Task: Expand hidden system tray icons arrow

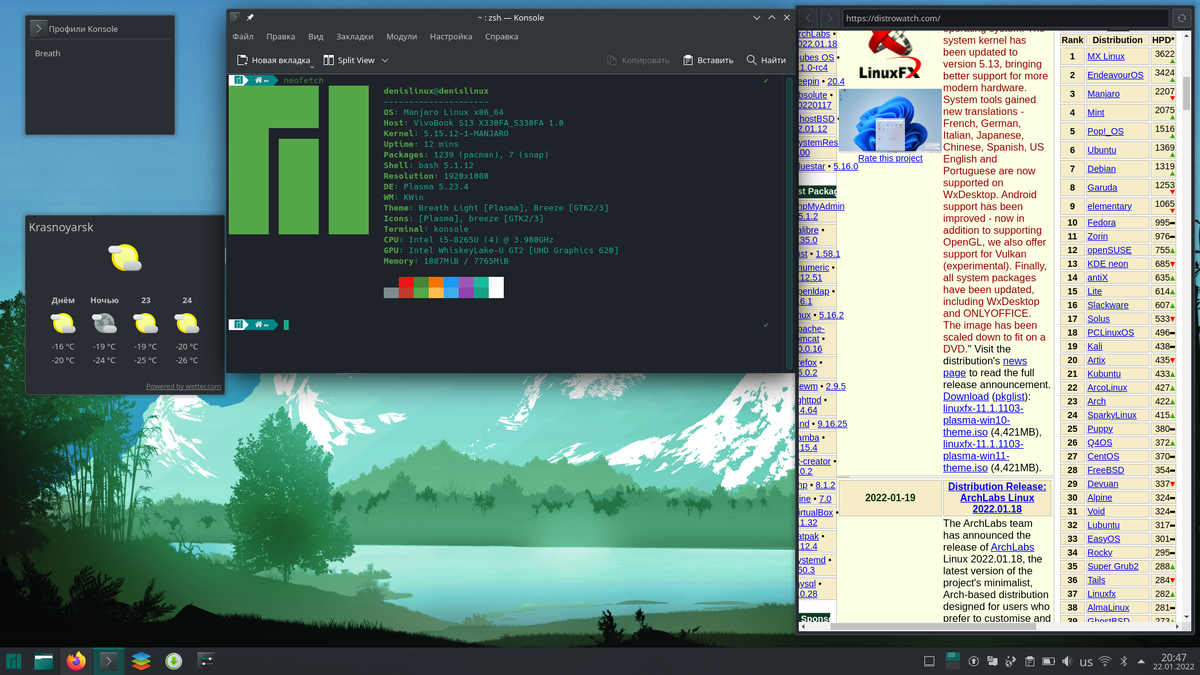Action: (1141, 661)
